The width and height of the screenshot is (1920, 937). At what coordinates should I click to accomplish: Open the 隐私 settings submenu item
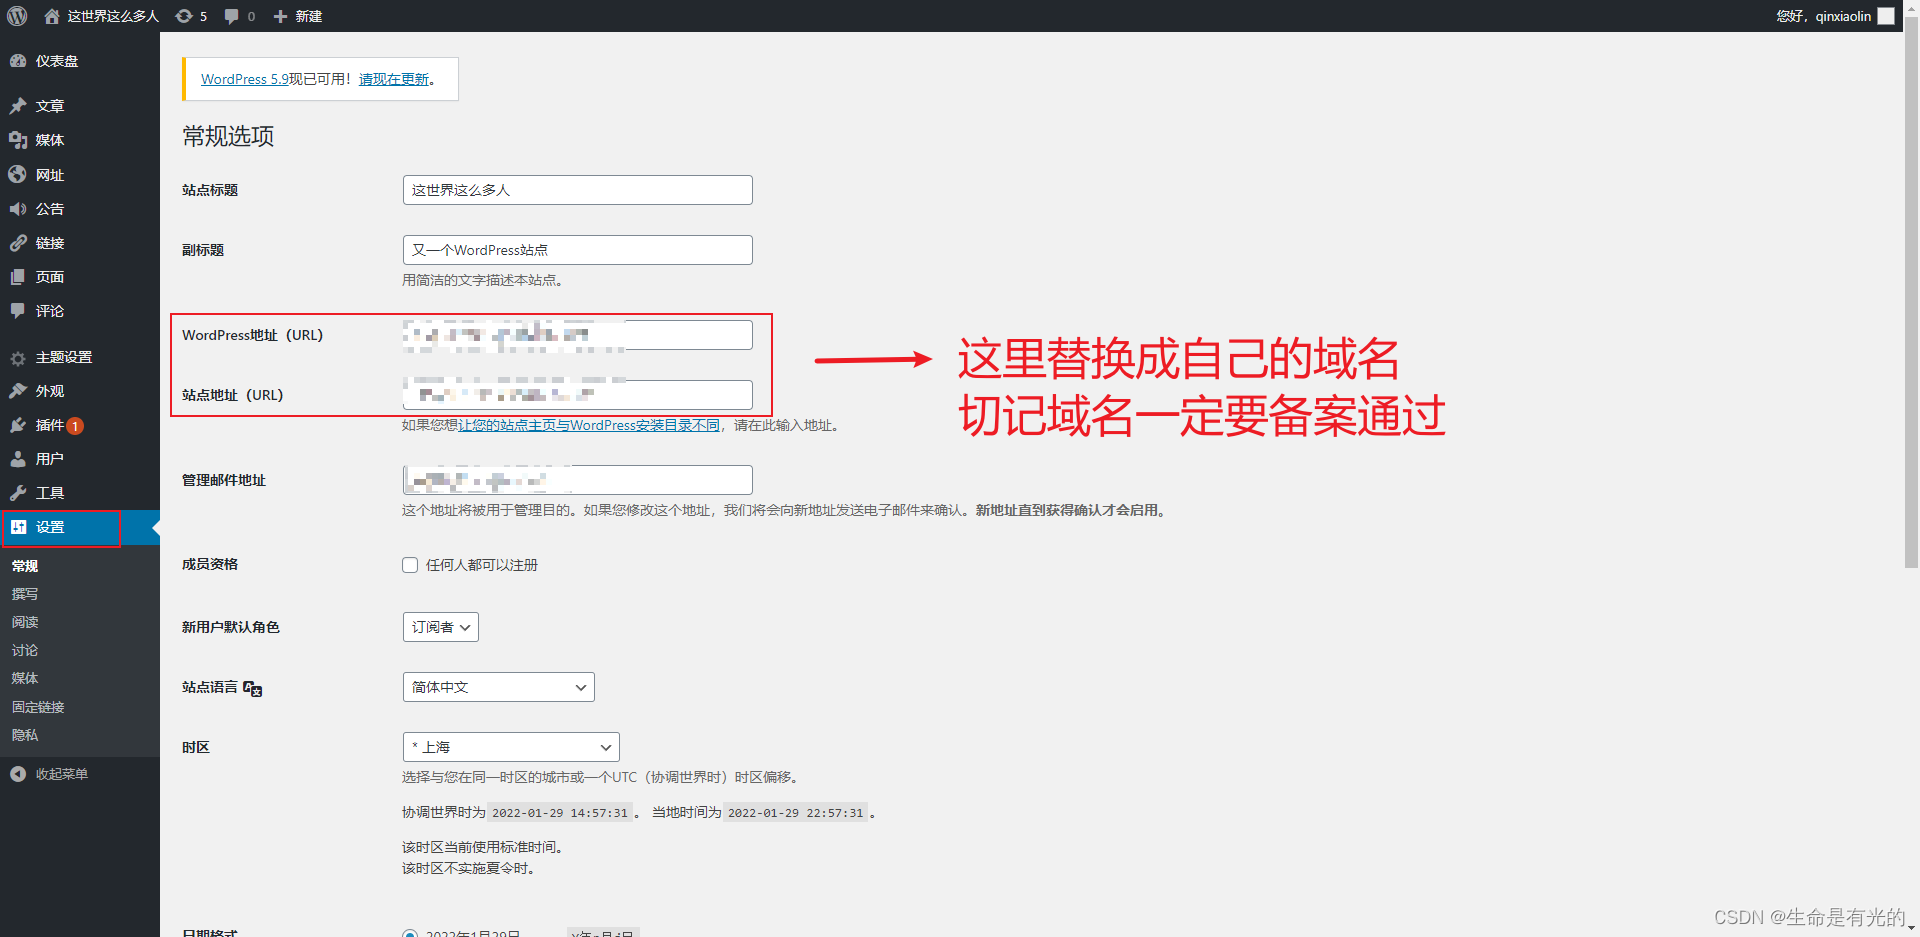[x=25, y=735]
